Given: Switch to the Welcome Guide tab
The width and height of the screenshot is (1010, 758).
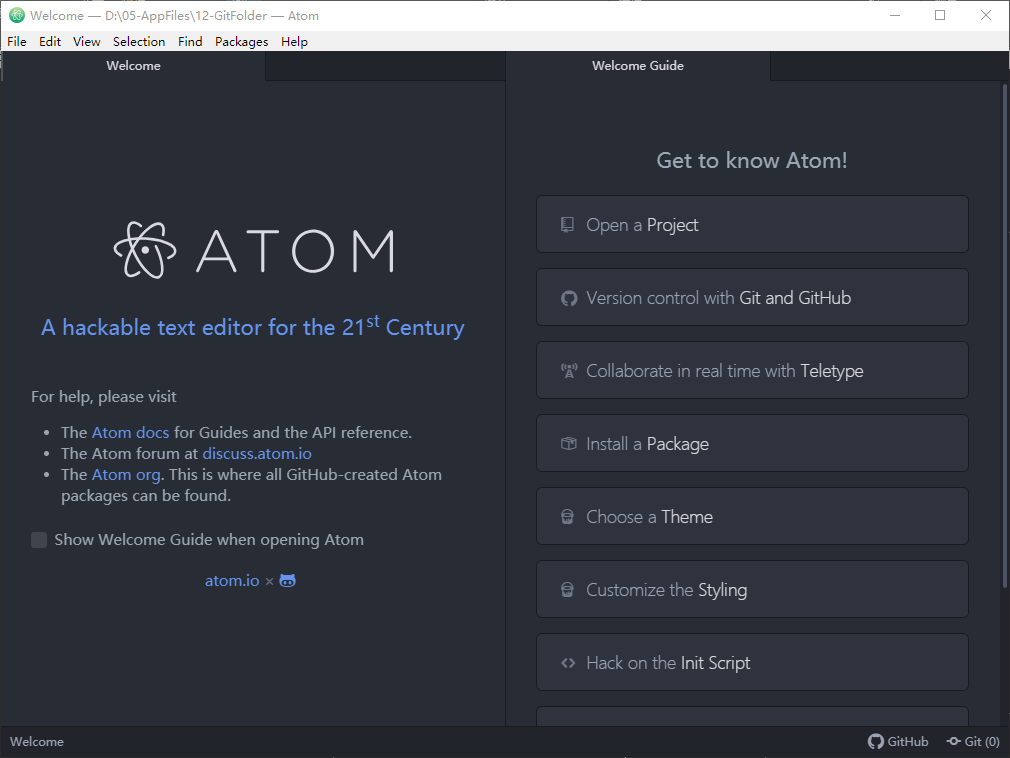Looking at the screenshot, I should click(638, 66).
